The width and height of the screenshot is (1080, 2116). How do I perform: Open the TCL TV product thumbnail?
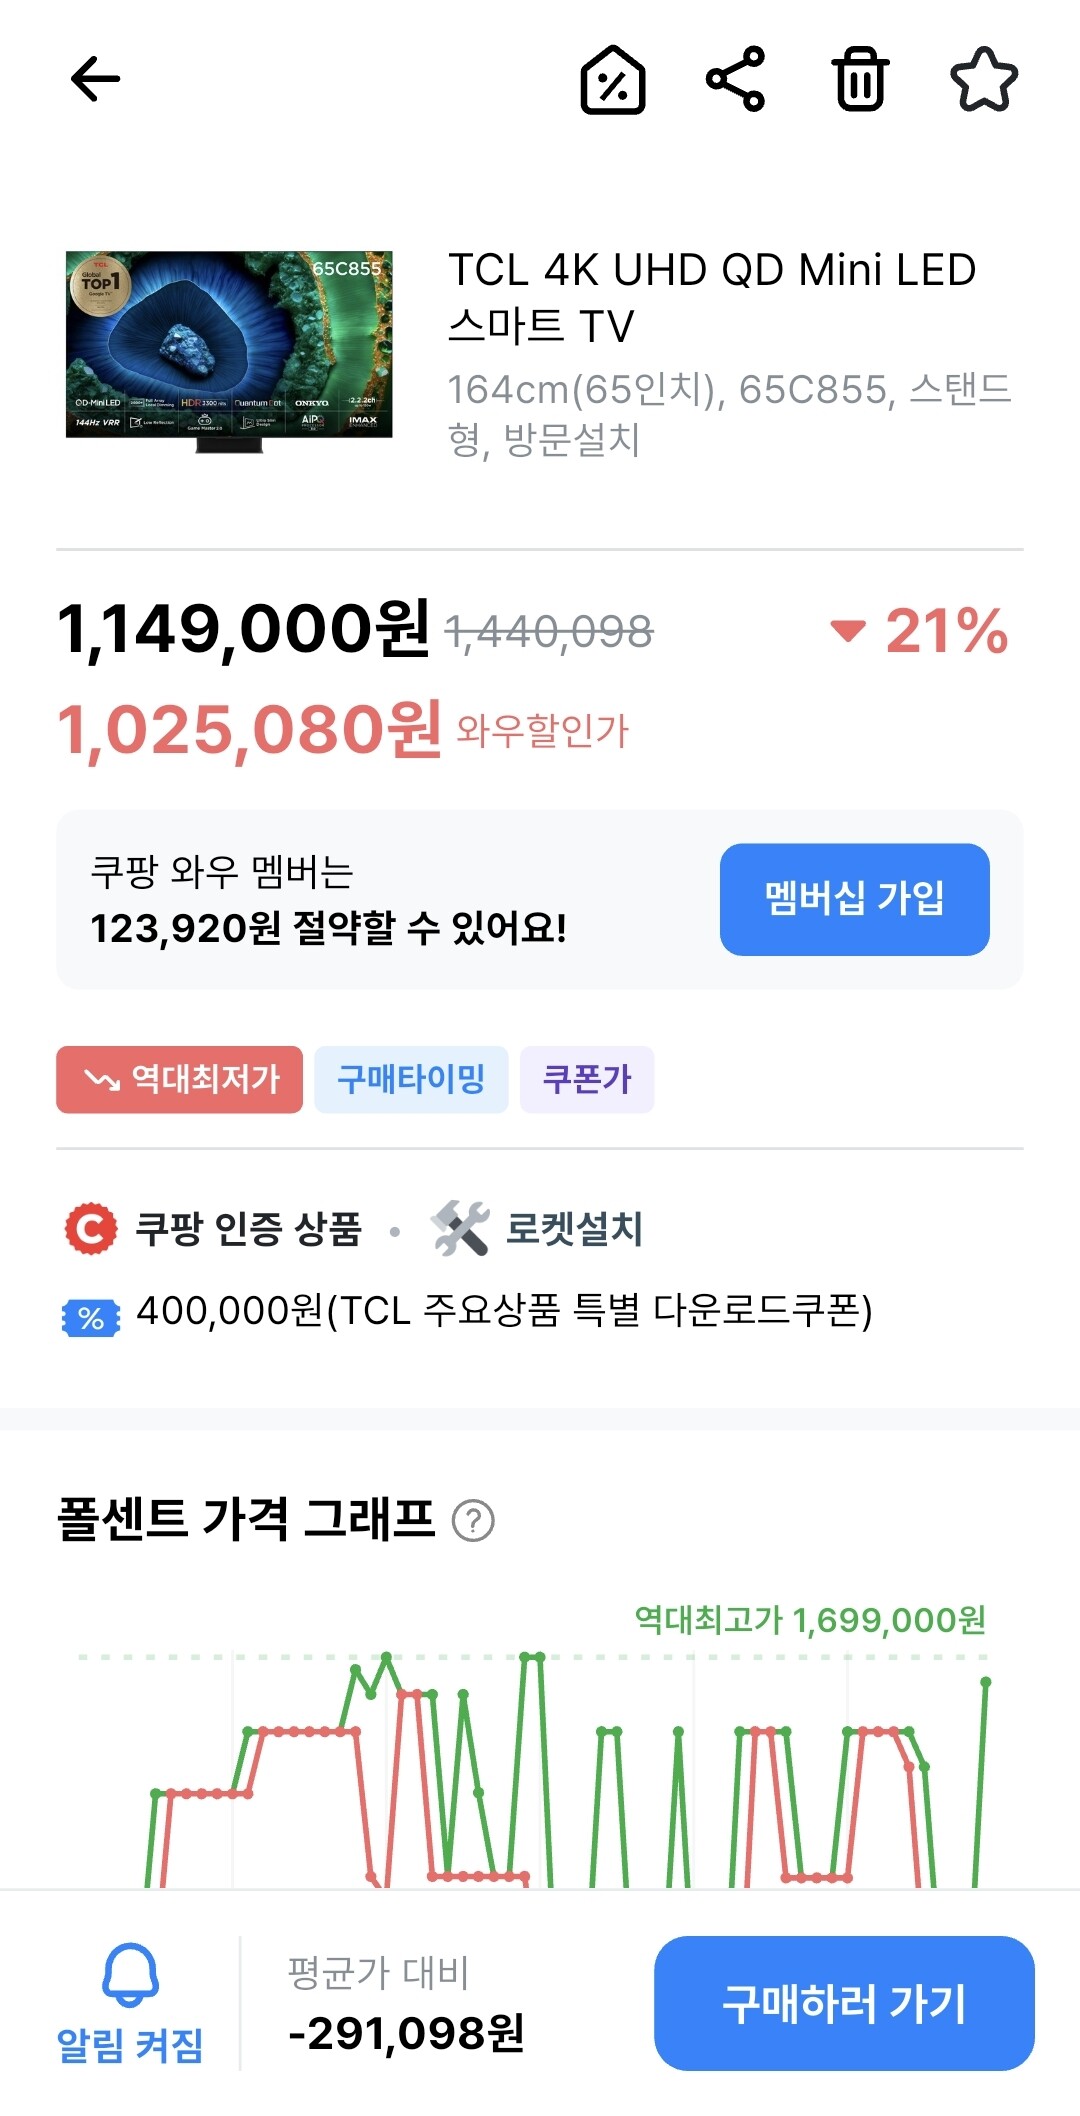[230, 351]
